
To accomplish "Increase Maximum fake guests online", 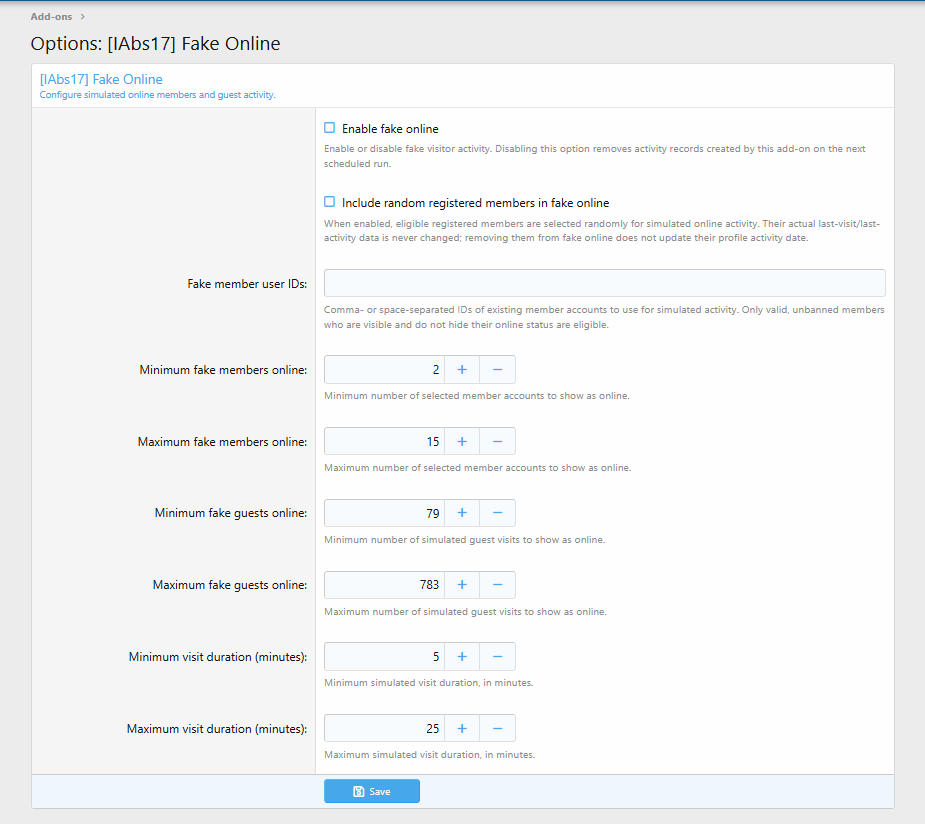I will 462,585.
